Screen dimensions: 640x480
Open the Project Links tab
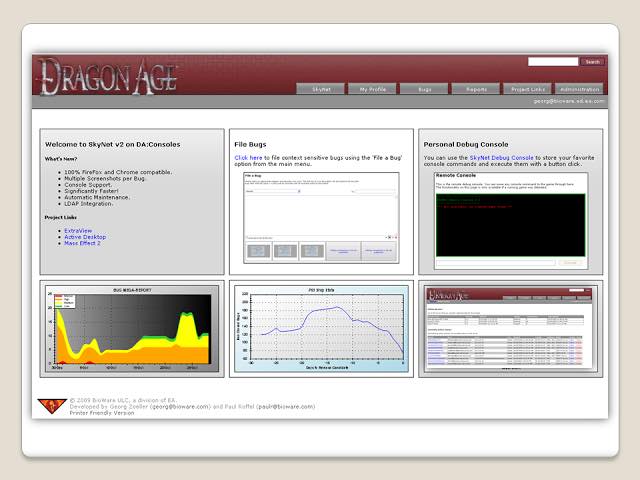point(527,89)
